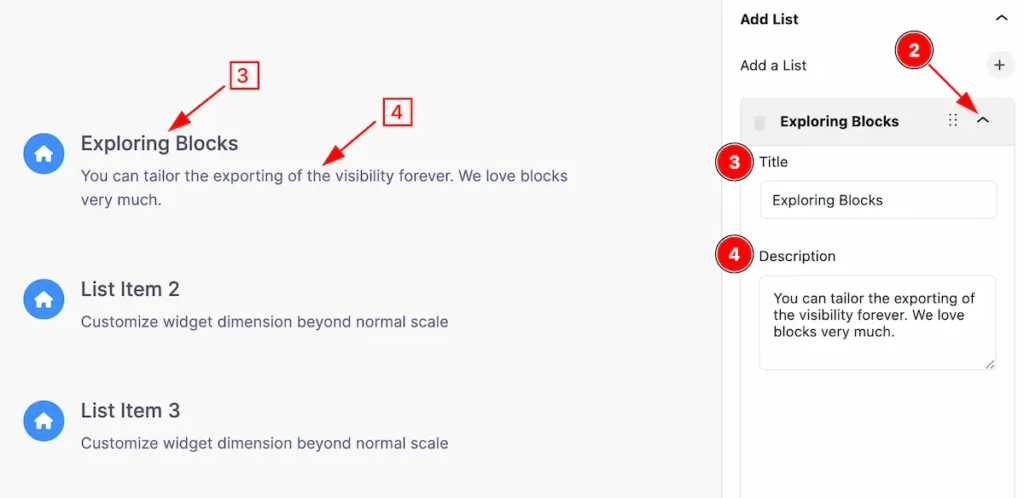This screenshot has height=498, width=1024.
Task: Click the Exploring Blocks description paragraph in preview
Action: [x=324, y=188]
